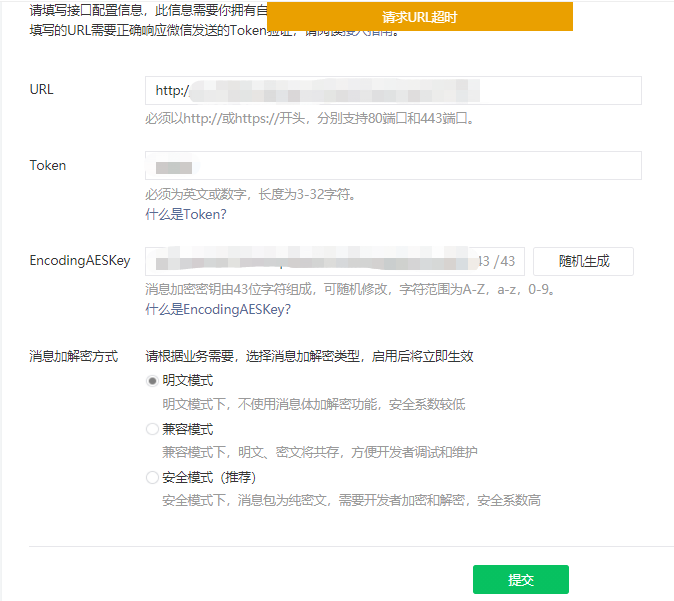Viewport: 674px width, 601px height.
Task: Focus the URL input field
Action: pos(393,91)
